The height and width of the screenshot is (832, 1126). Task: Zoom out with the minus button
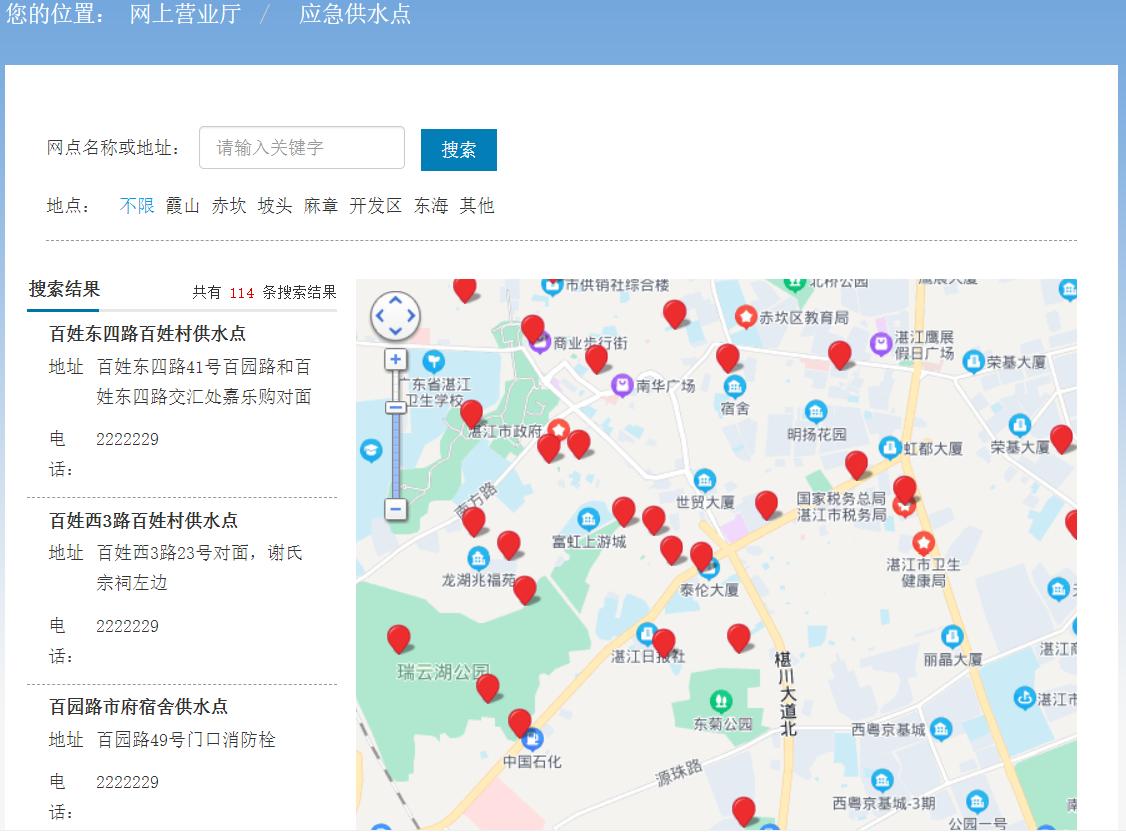(x=395, y=508)
